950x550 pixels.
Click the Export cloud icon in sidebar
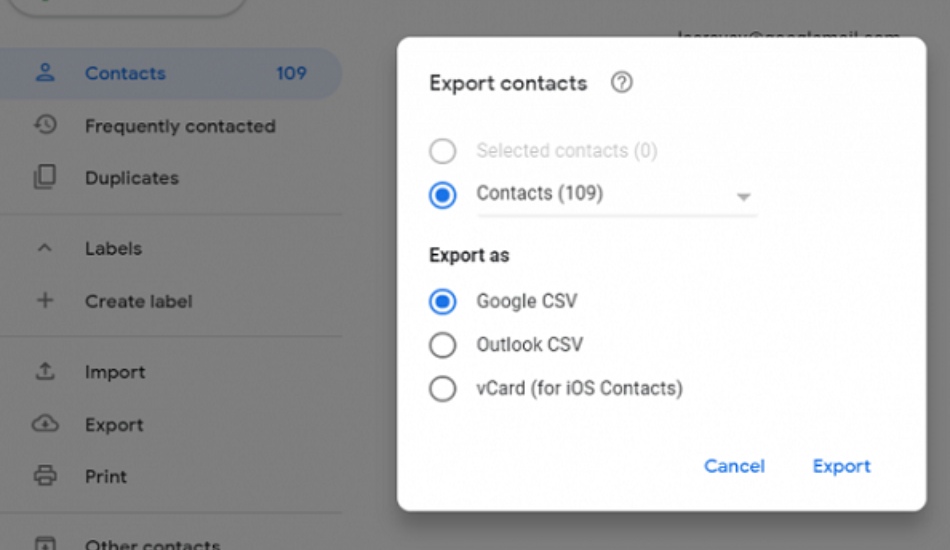click(x=45, y=423)
